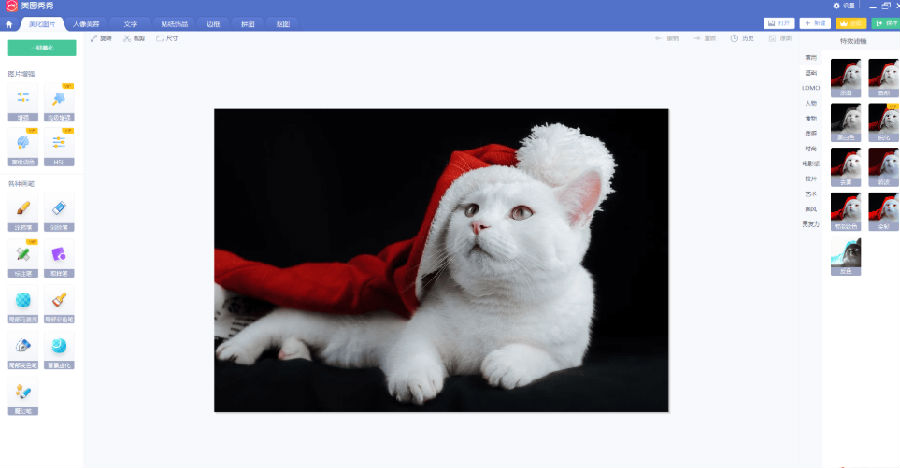The height and width of the screenshot is (468, 900).
Task: Open the 抠图 tab
Action: (283, 24)
